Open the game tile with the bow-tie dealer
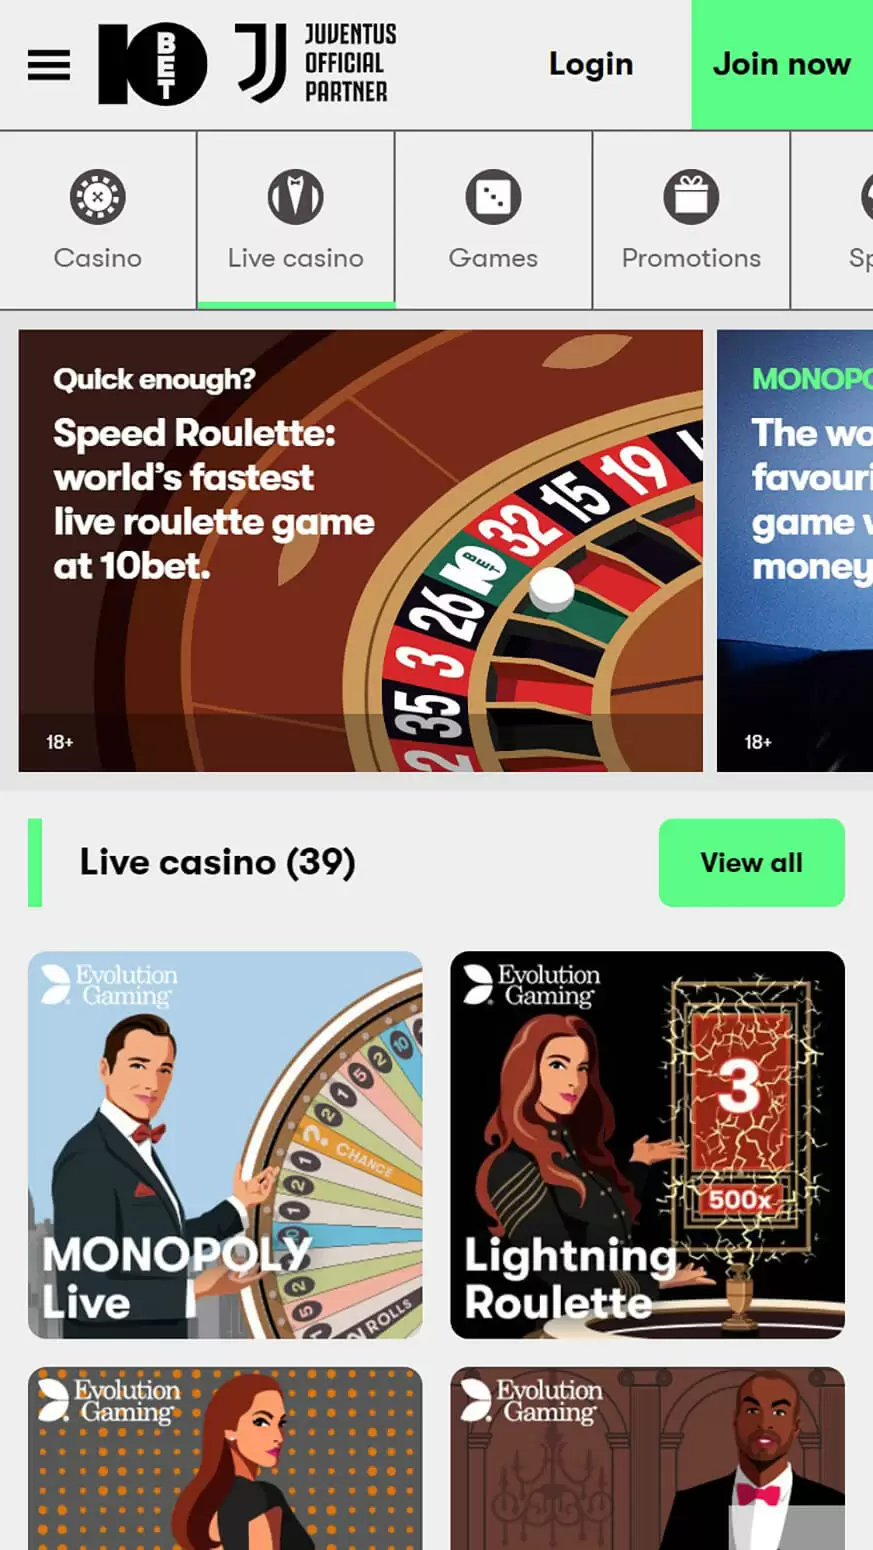873x1550 pixels. (648, 1459)
